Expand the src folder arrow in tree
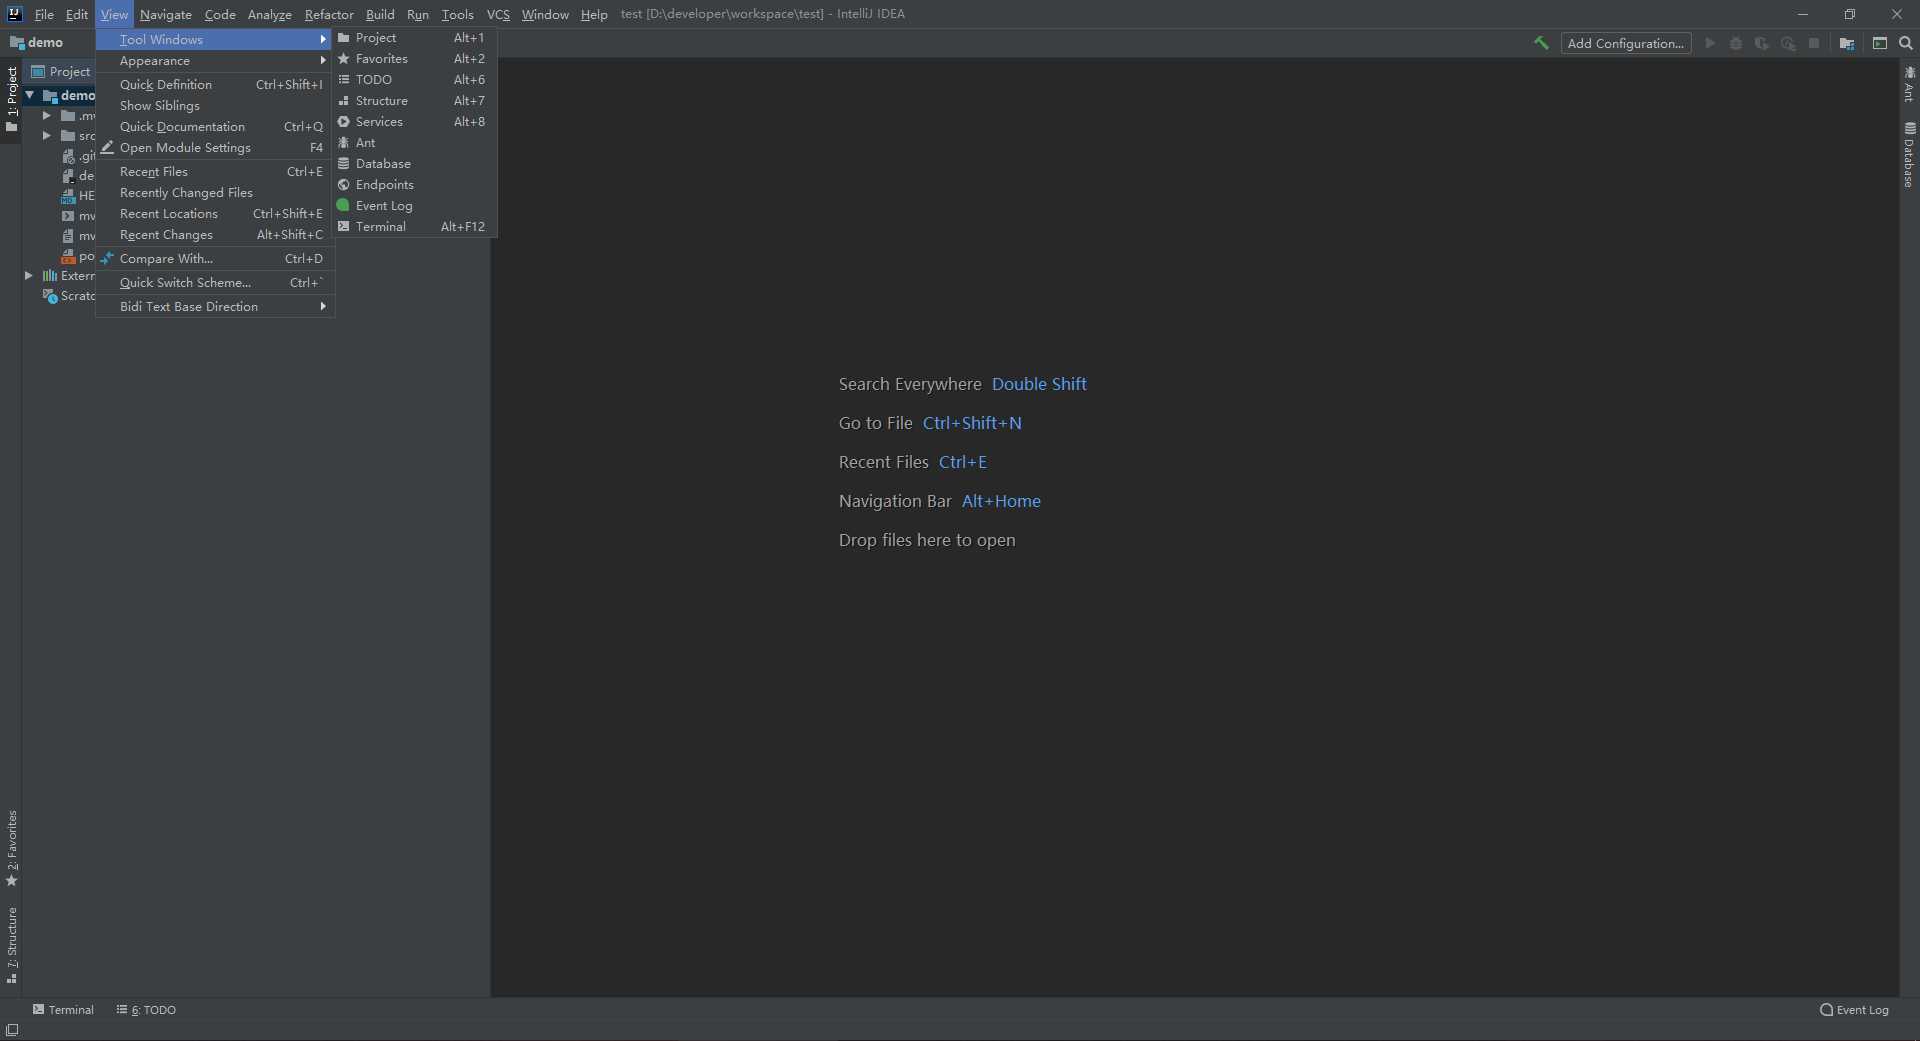Viewport: 1920px width, 1041px height. [46, 135]
